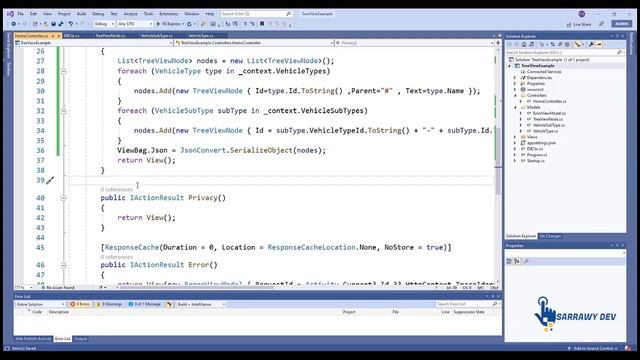Viewport: 640px width, 360px height.
Task: Open the Tools menu
Action: pos(149,14)
